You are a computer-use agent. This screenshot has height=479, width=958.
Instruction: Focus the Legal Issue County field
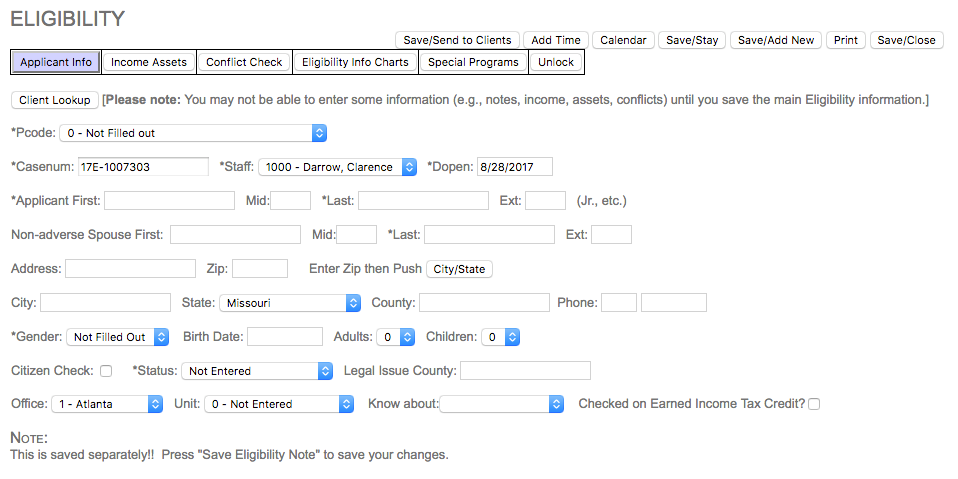tap(525, 371)
